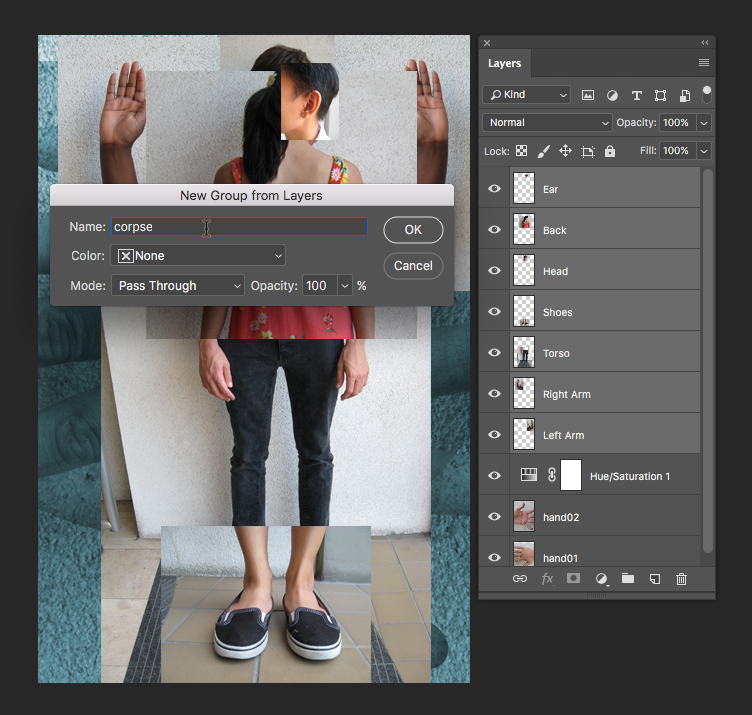The image size is (752, 715).
Task: Toggle visibility of the Torso layer
Action: tap(494, 353)
